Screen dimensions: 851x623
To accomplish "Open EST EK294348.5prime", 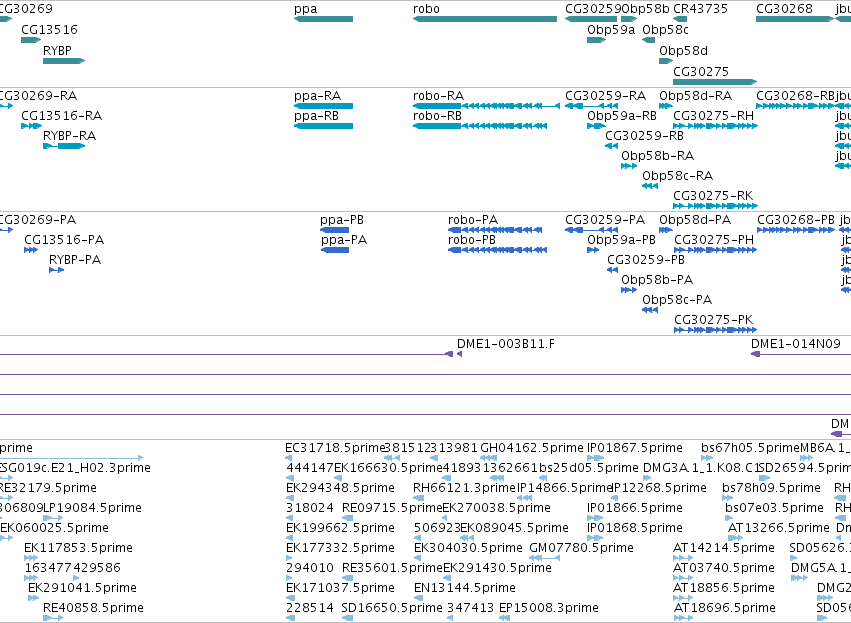I will 340,488.
